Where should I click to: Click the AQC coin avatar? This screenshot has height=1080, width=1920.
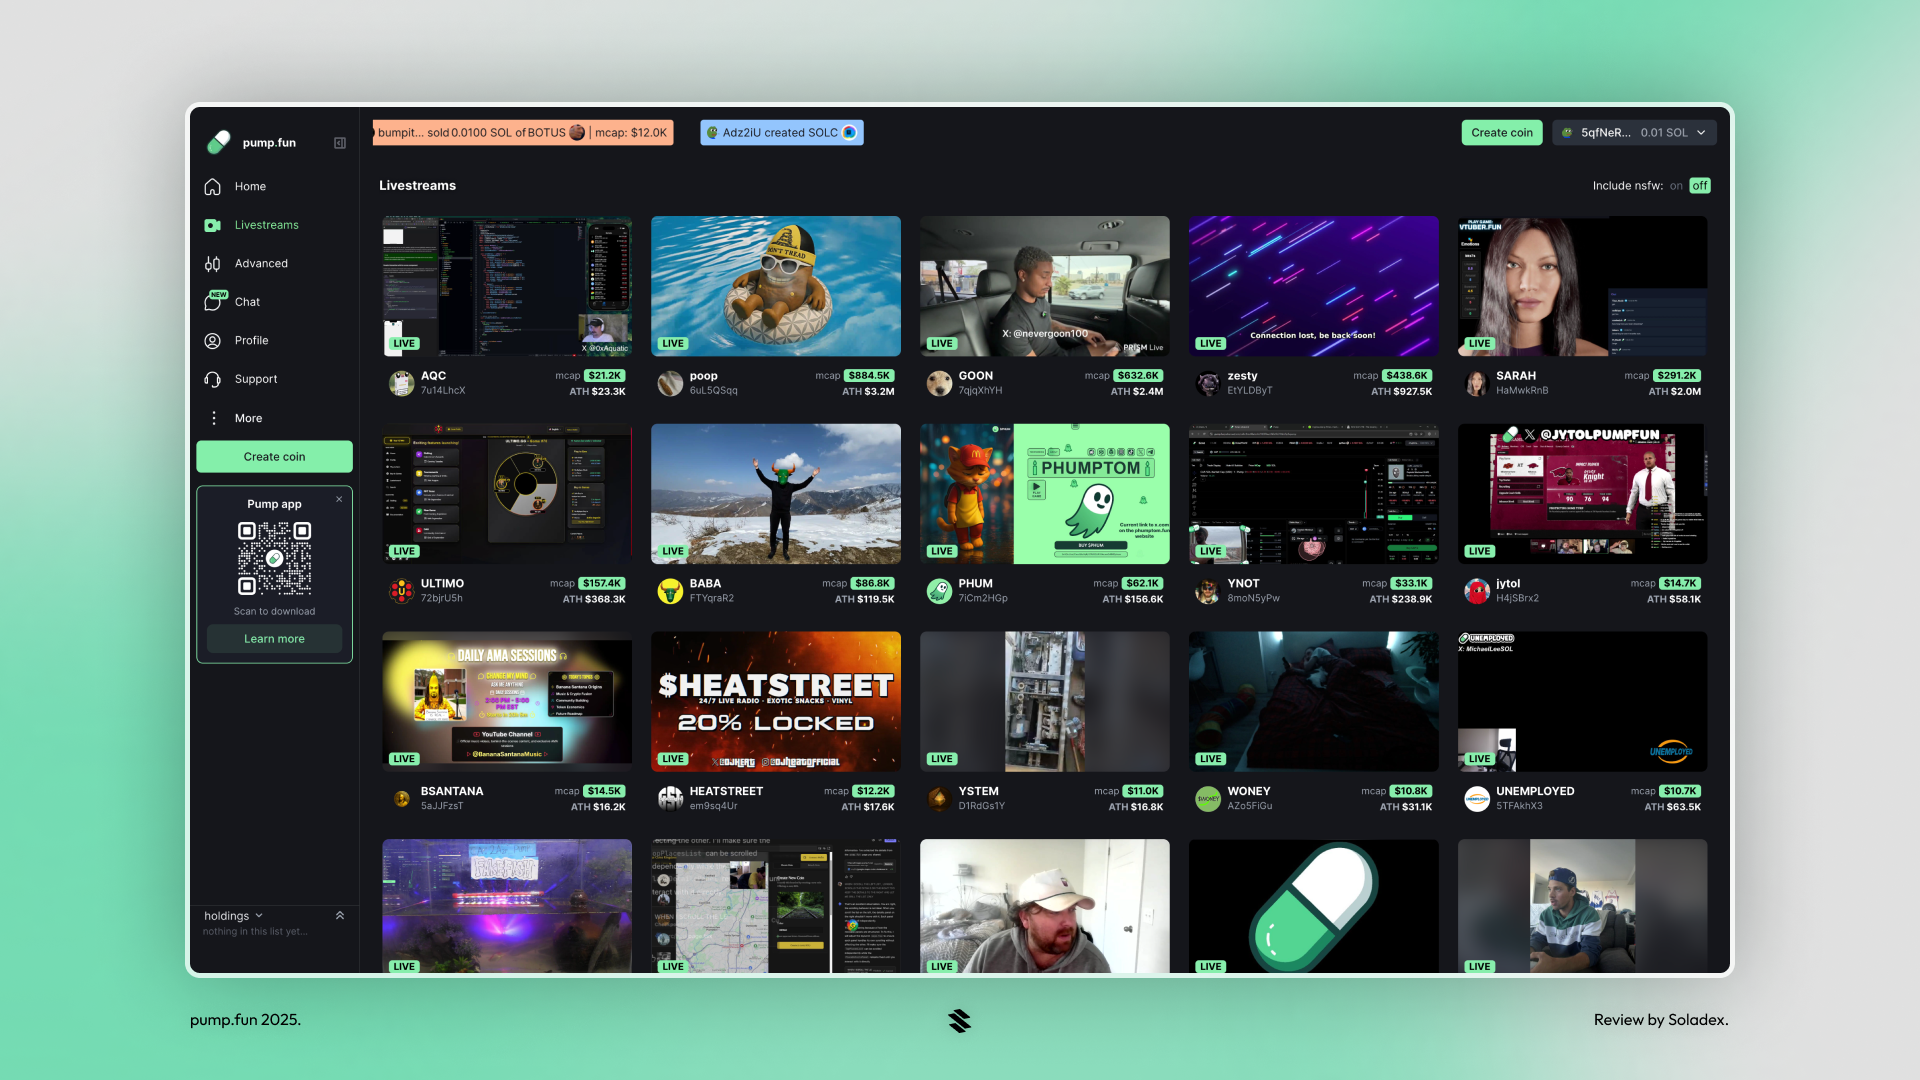(402, 383)
